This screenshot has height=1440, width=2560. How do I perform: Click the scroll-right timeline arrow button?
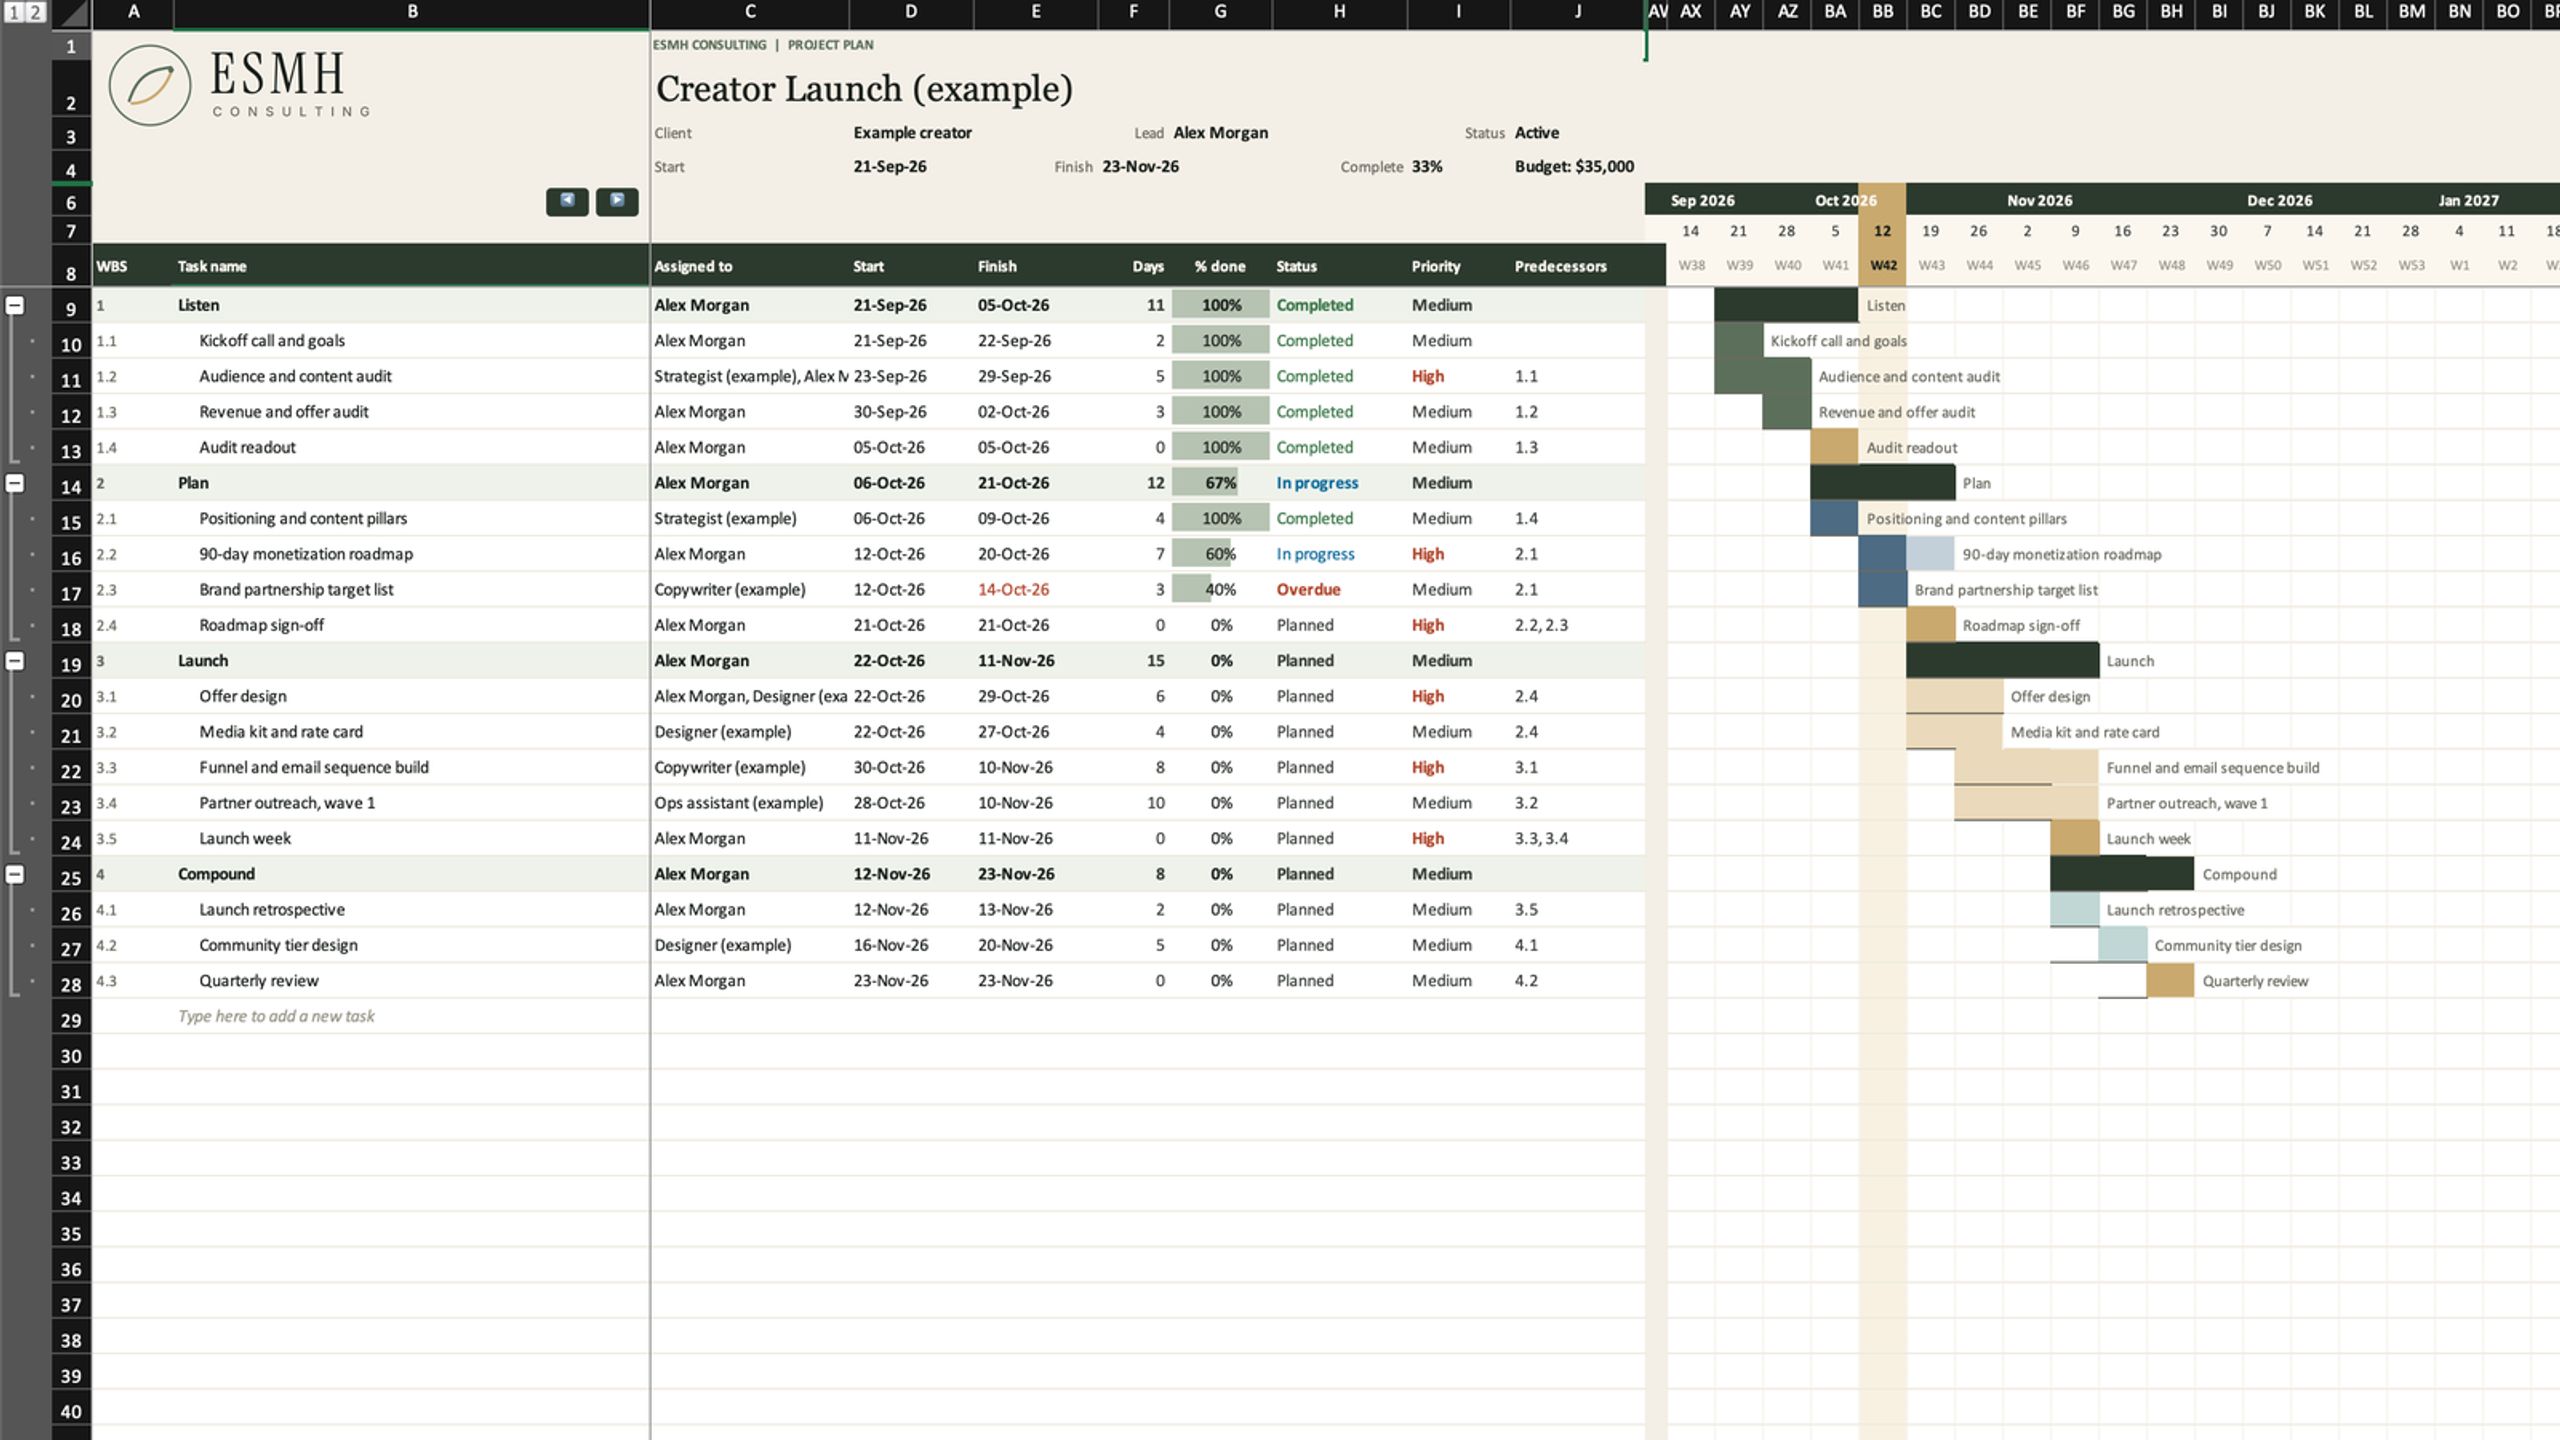tap(617, 201)
